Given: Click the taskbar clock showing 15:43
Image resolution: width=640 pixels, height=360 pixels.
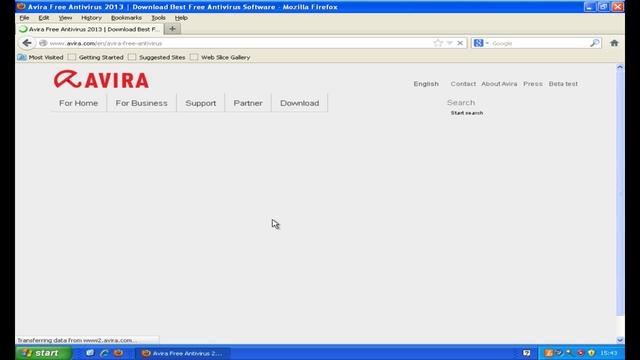Looking at the screenshot, I should tap(609, 353).
